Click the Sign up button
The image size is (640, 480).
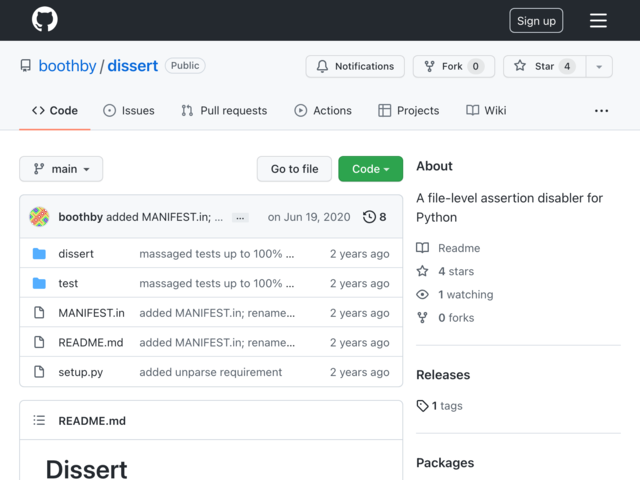pos(536,20)
